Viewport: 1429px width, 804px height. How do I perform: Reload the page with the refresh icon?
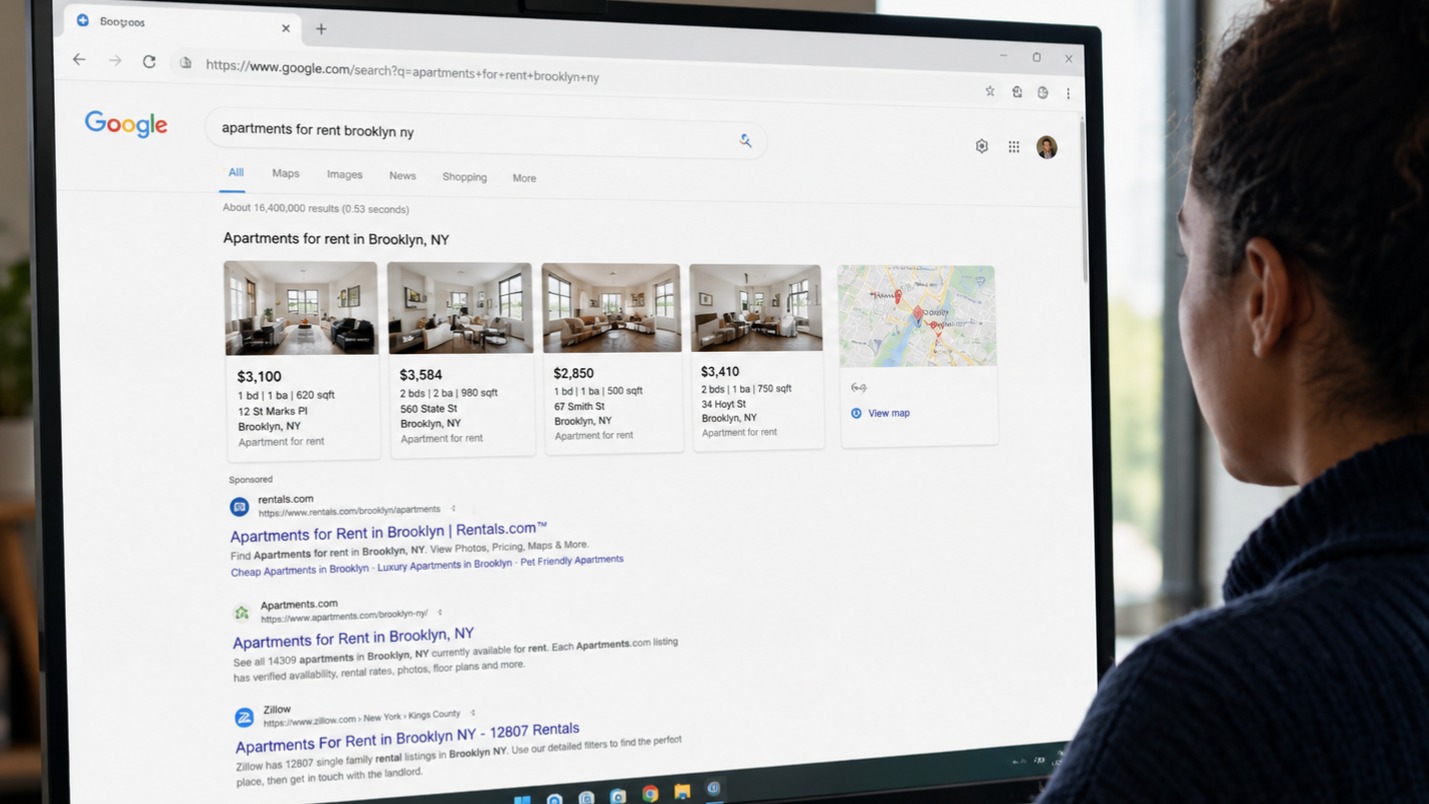[x=149, y=62]
